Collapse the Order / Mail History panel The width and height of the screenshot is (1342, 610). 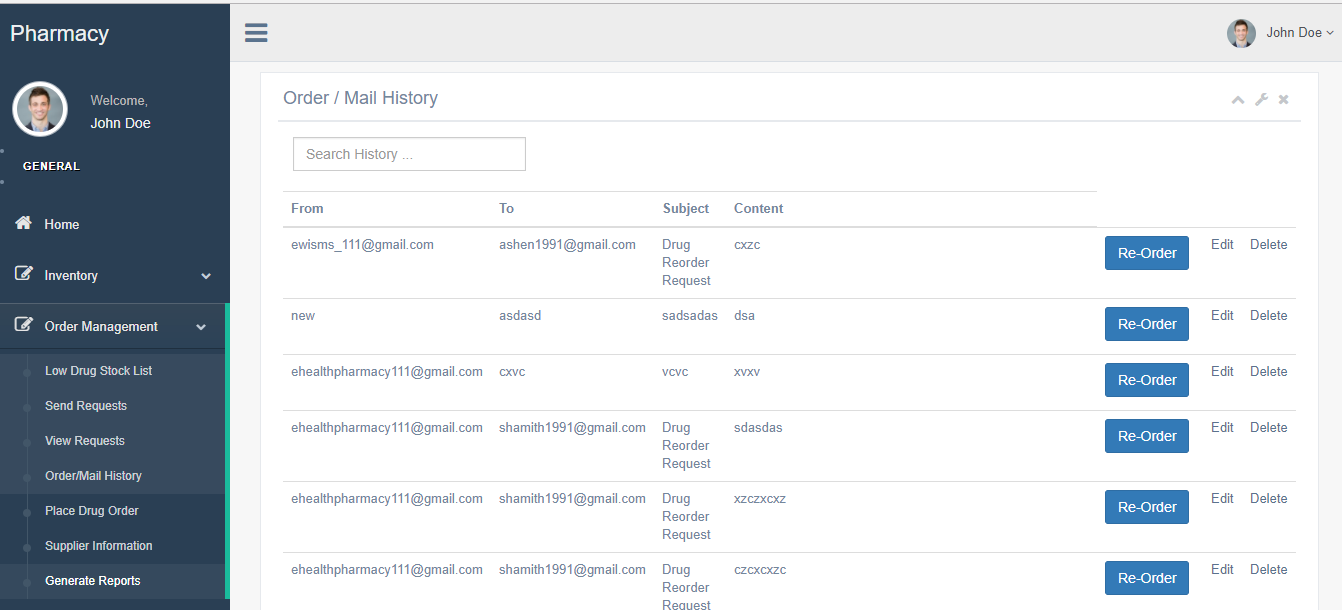1238,100
